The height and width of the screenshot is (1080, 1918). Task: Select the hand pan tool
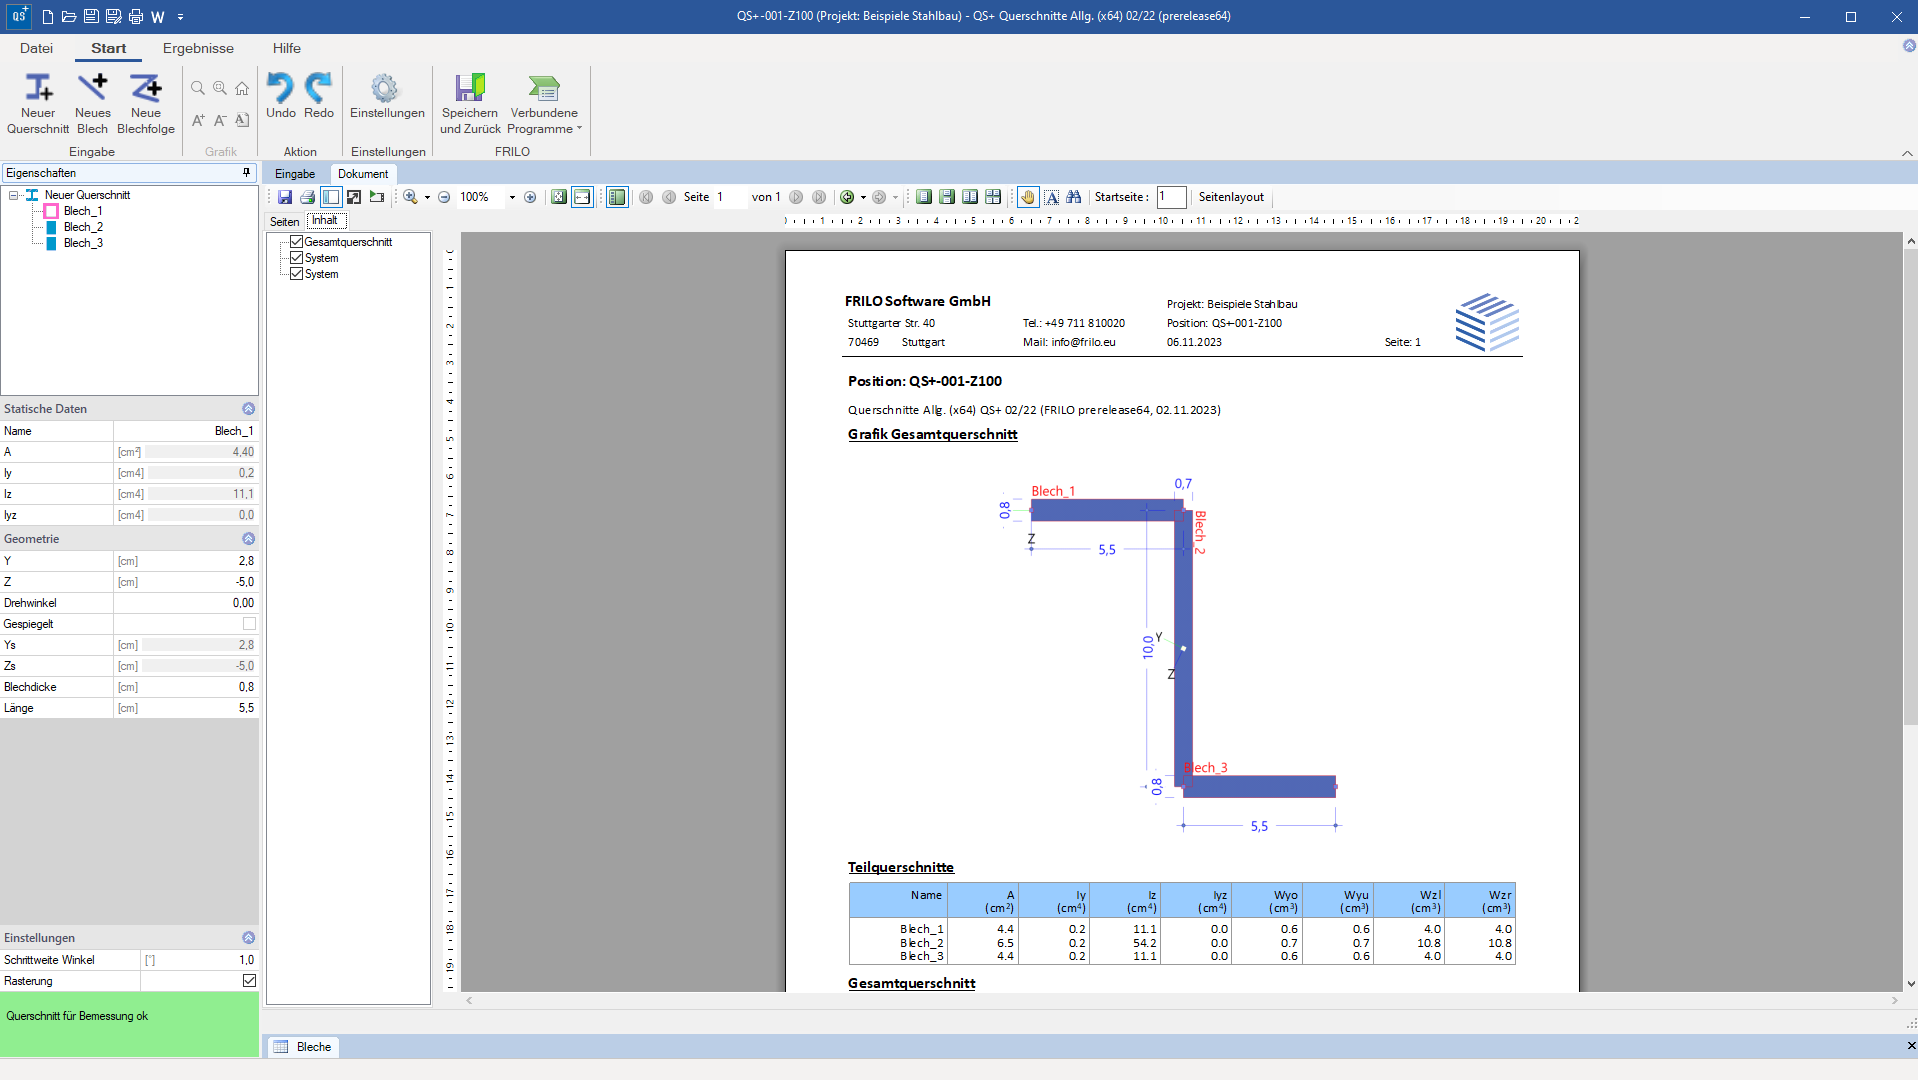[x=1028, y=197]
